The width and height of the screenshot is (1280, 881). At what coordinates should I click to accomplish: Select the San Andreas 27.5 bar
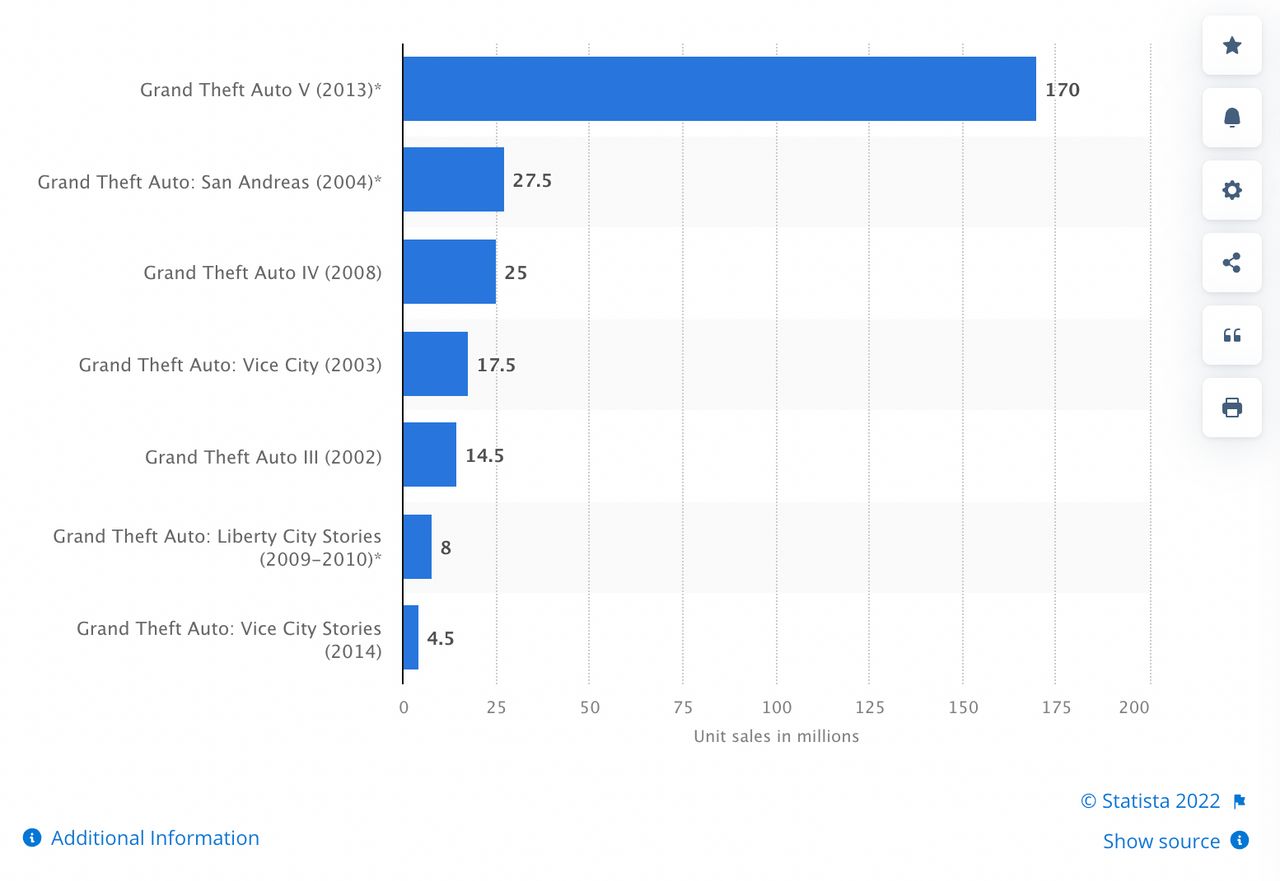[x=453, y=180]
